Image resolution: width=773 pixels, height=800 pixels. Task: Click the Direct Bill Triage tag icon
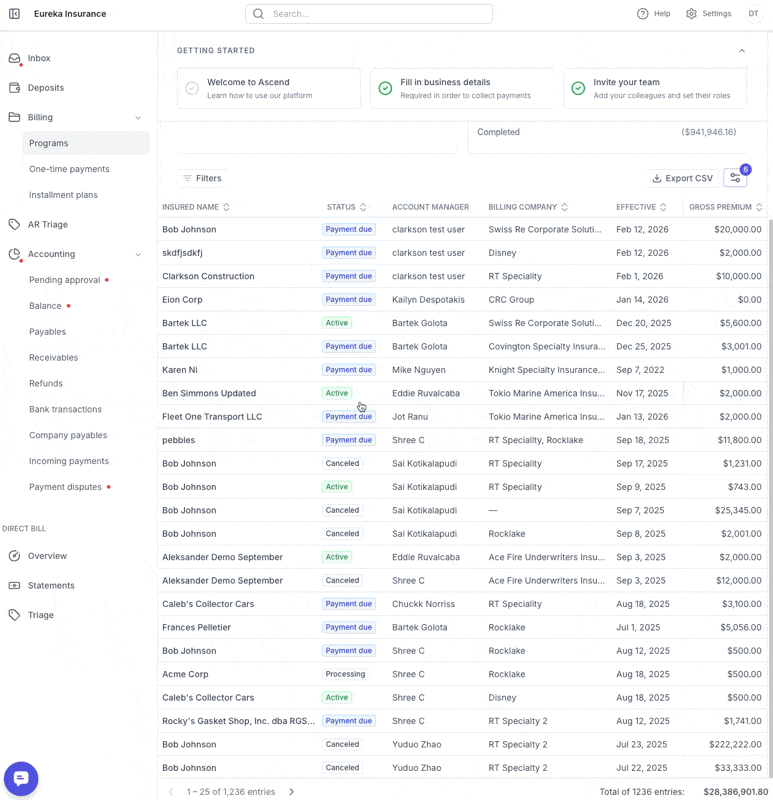coord(15,615)
